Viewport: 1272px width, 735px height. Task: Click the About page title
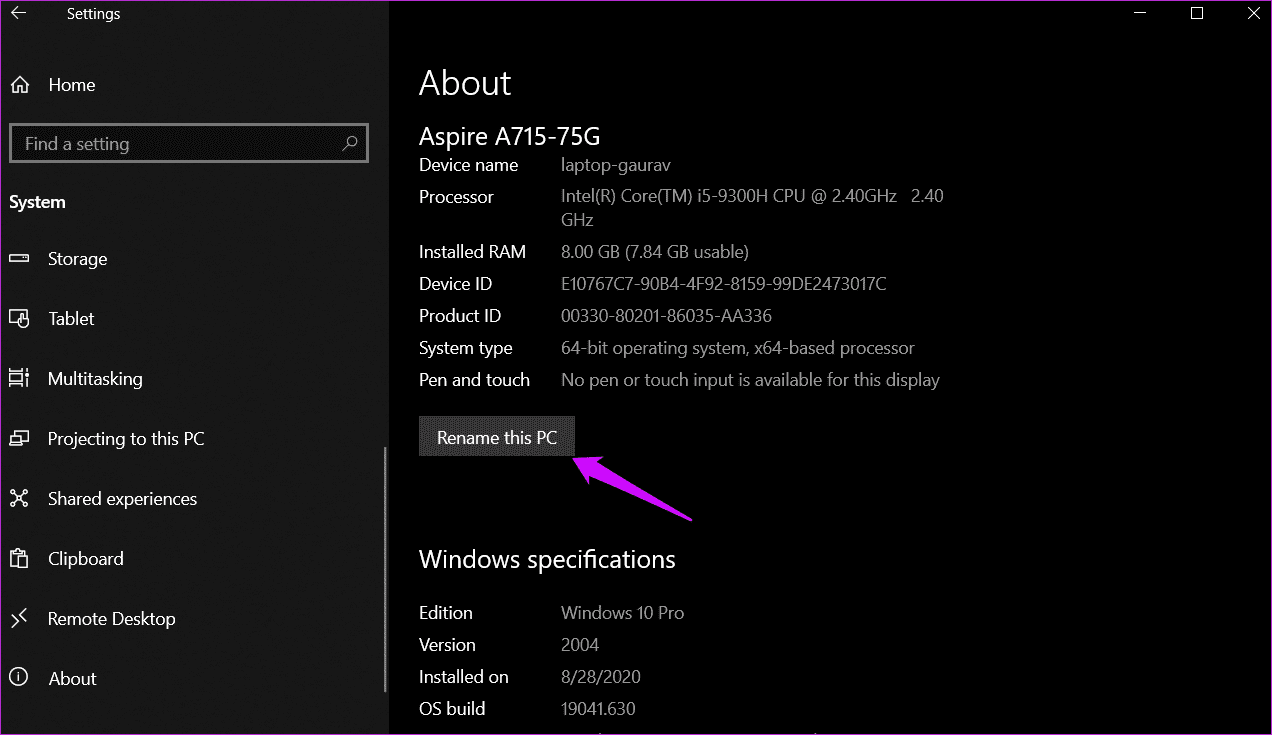(x=465, y=83)
